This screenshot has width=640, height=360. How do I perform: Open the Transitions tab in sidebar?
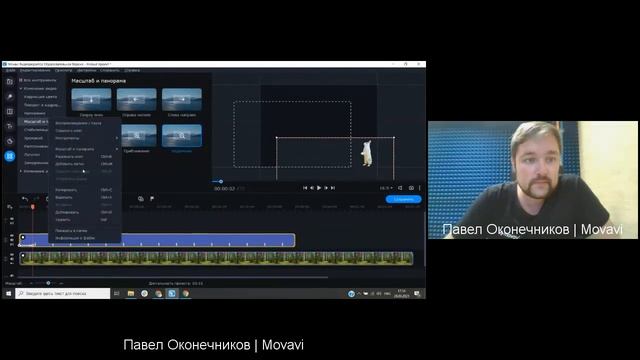(x=10, y=111)
